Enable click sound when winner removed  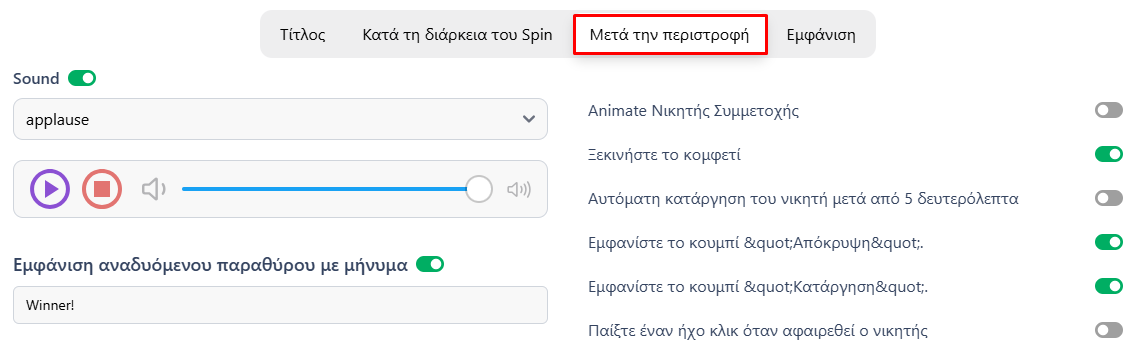[x=1108, y=331]
